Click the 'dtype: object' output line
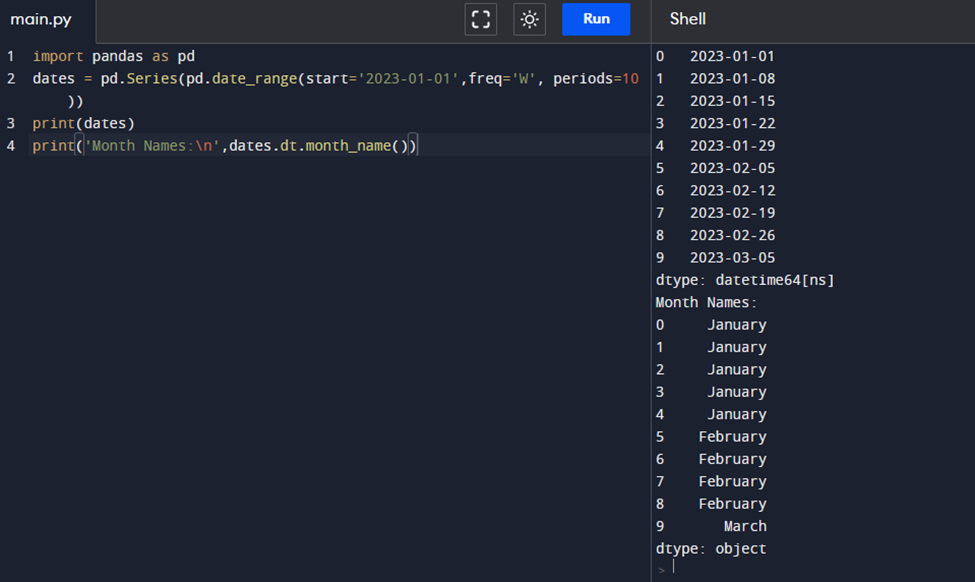Screen dimensions: 975x582 [x=711, y=548]
